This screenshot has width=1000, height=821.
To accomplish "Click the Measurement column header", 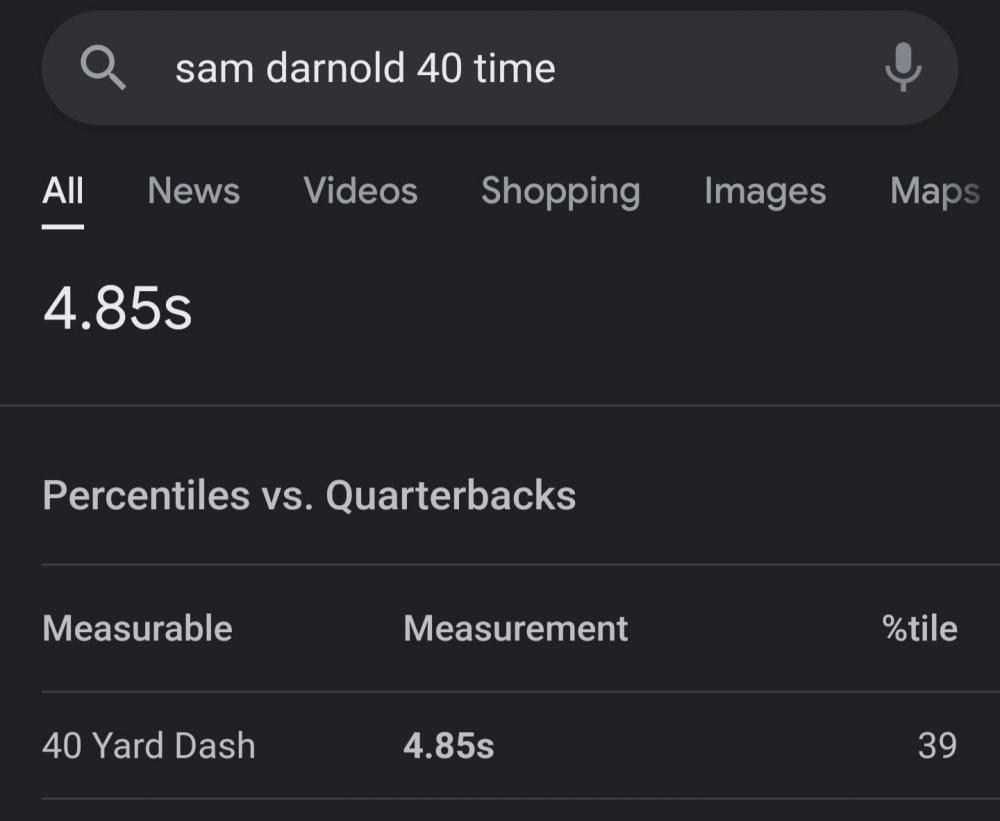I will point(516,628).
